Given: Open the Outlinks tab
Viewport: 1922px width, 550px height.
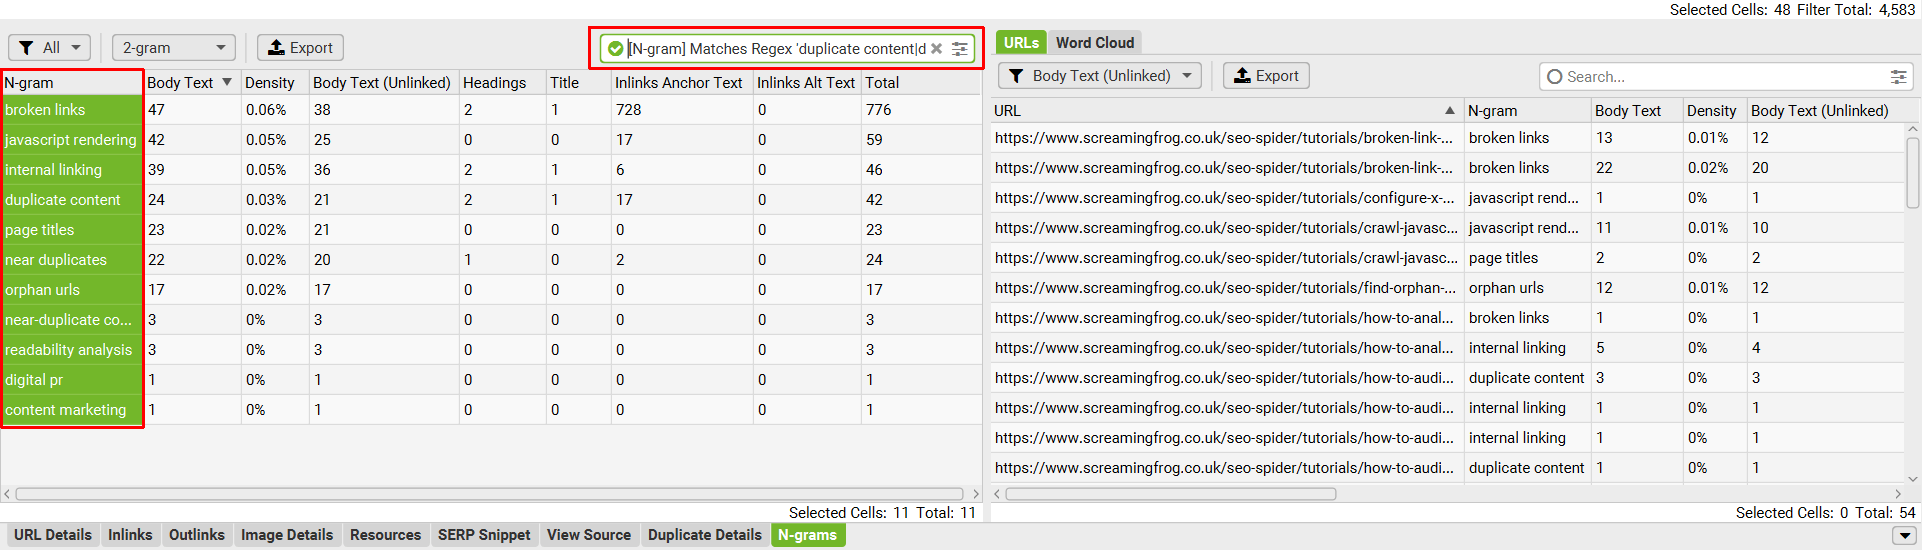Looking at the screenshot, I should click(197, 535).
